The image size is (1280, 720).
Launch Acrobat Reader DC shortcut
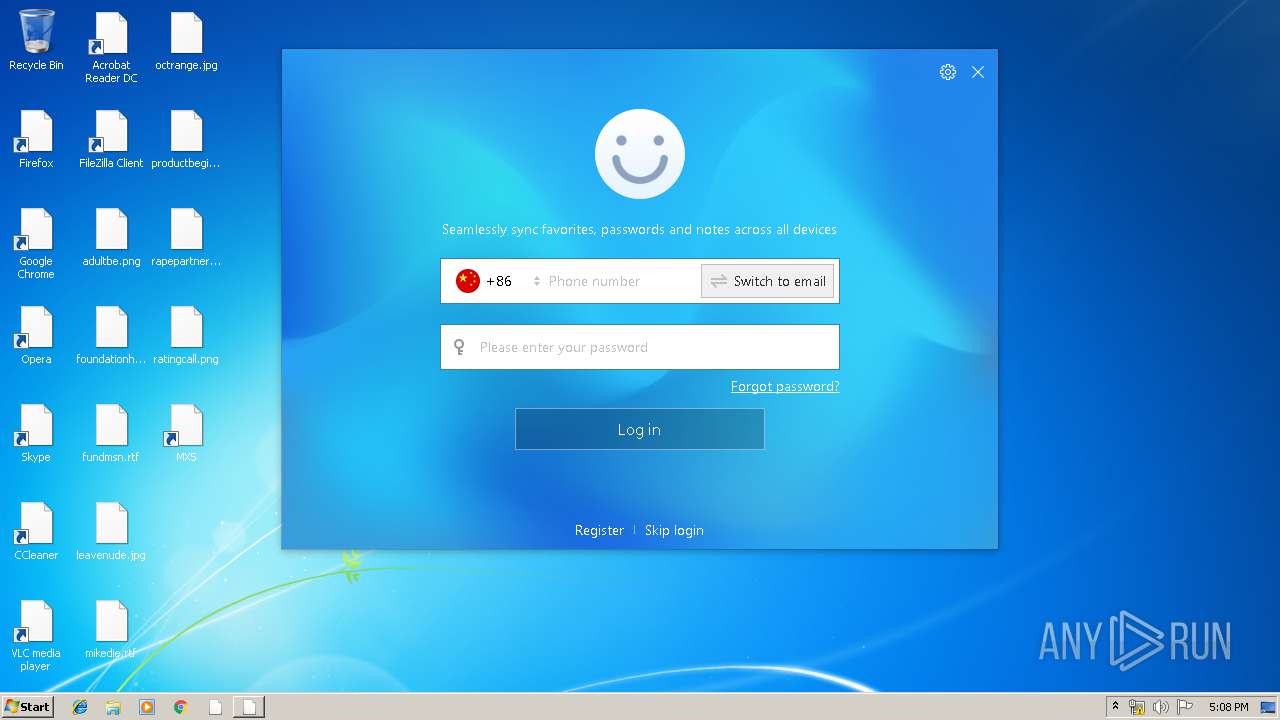tap(111, 47)
